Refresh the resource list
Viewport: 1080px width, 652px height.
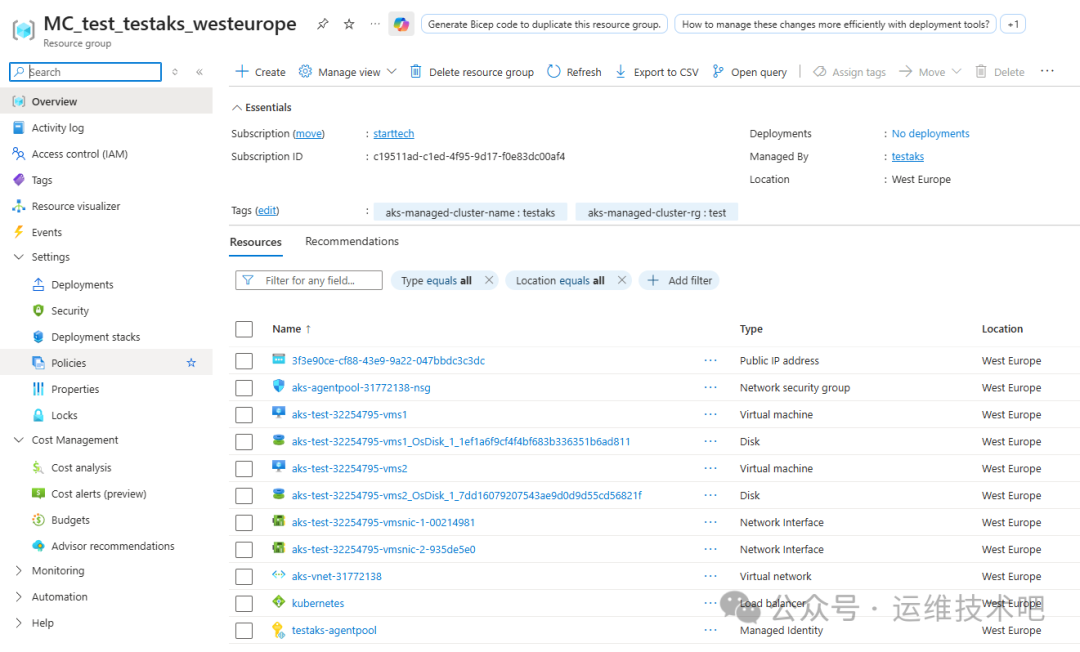coord(573,71)
